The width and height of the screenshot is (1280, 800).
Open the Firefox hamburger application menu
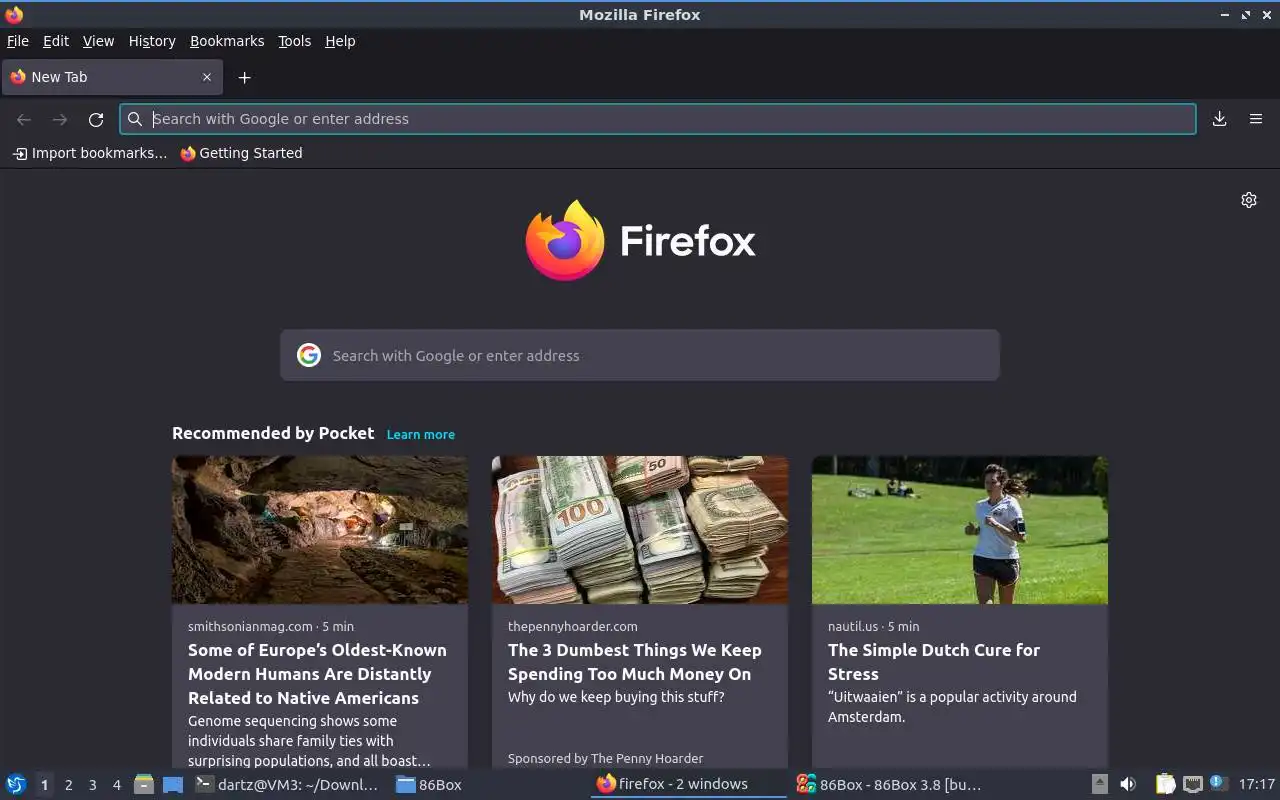point(1256,119)
